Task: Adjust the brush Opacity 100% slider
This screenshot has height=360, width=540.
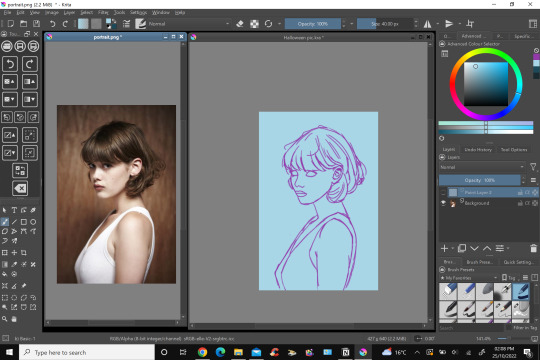Action: pos(313,24)
